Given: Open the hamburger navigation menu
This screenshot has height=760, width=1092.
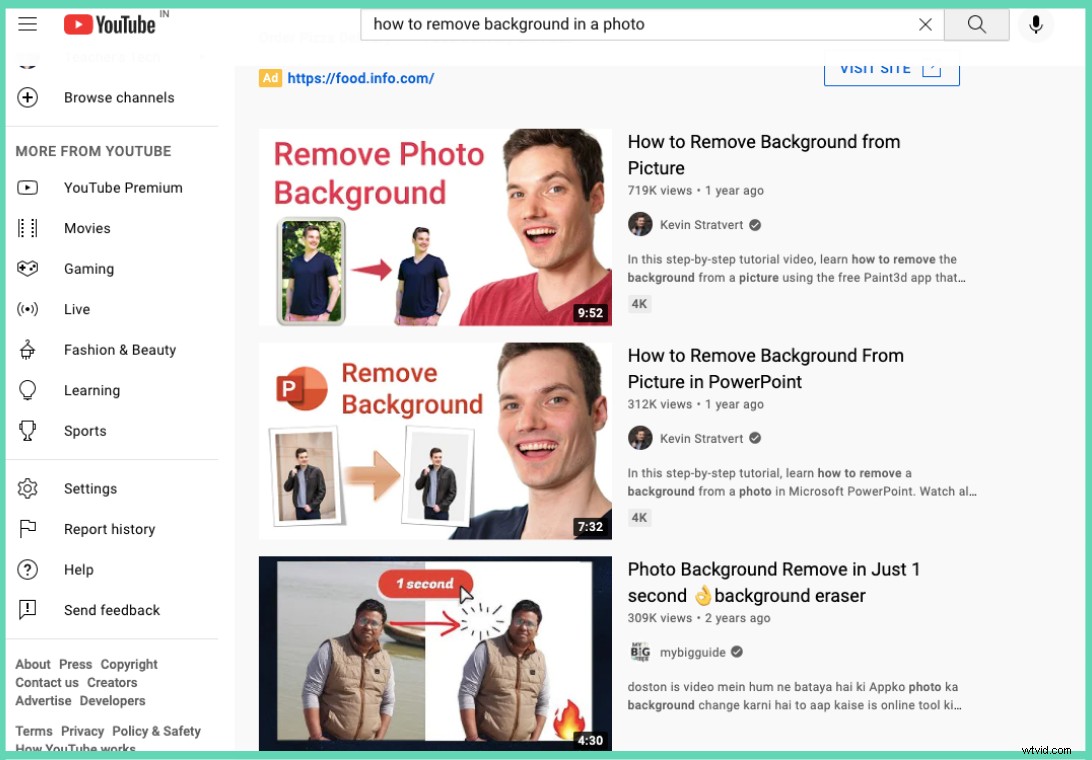Looking at the screenshot, I should (27, 24).
